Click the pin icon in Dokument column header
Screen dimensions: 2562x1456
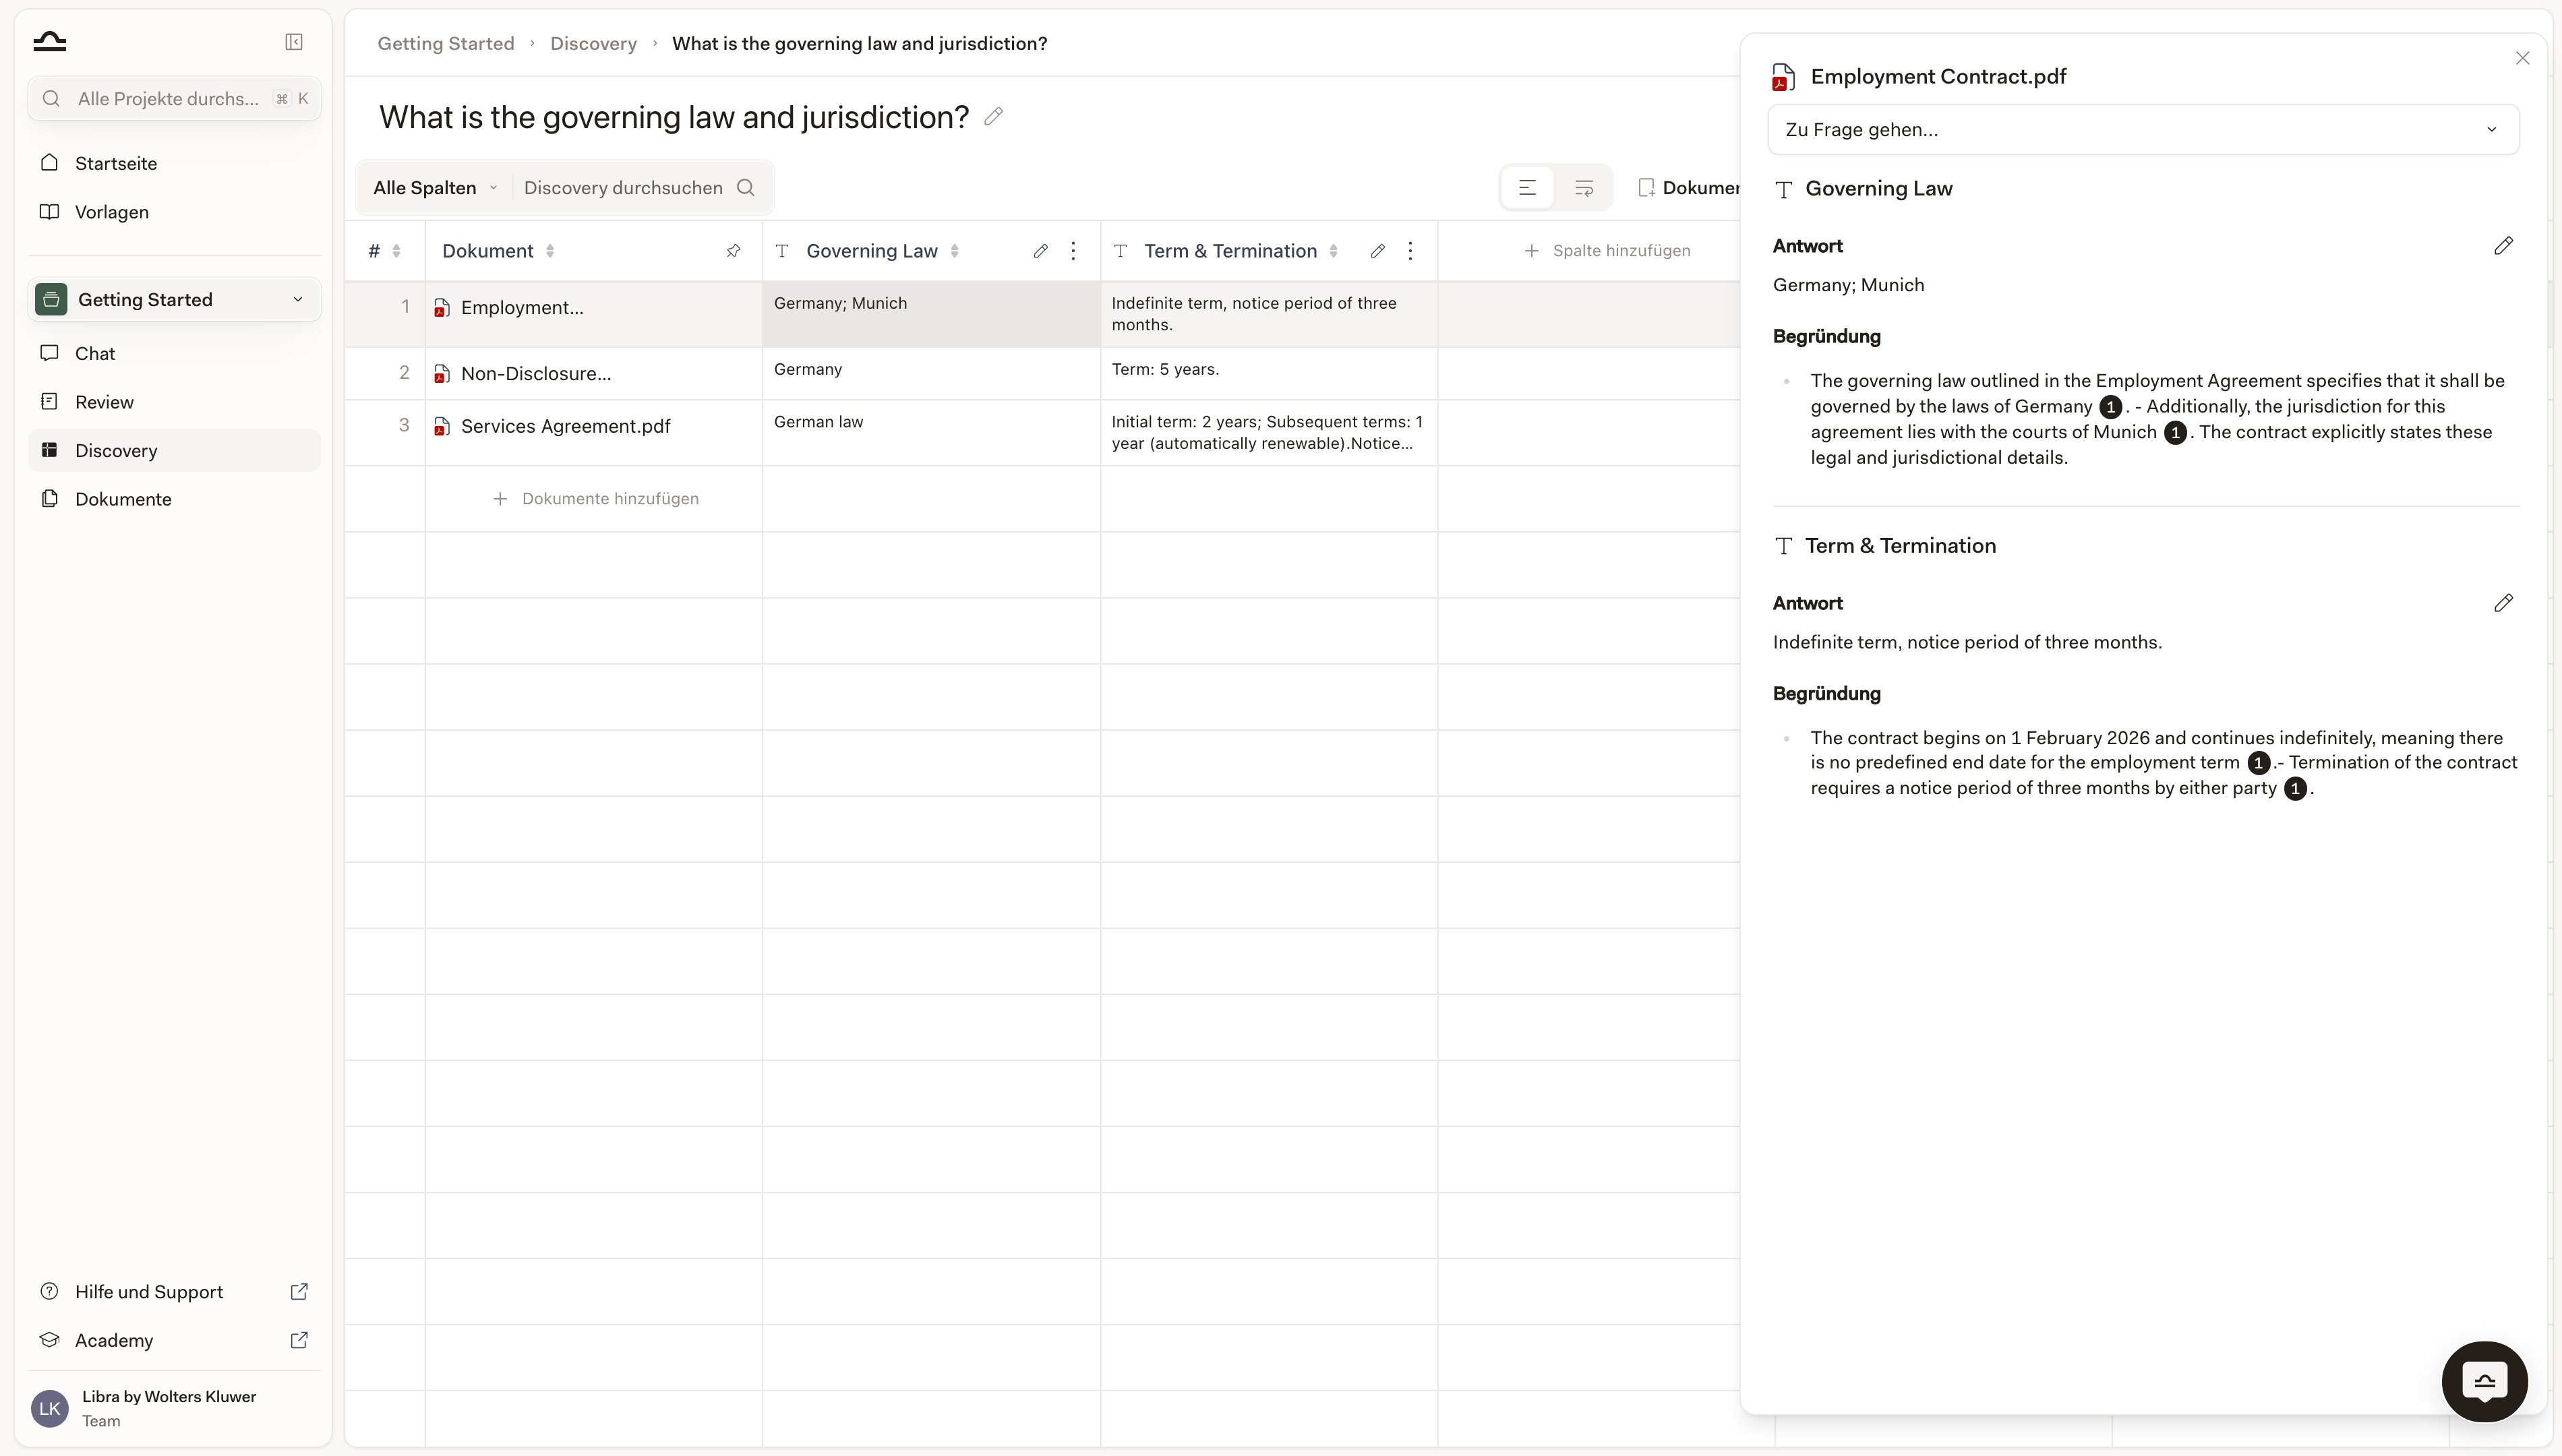pos(733,251)
